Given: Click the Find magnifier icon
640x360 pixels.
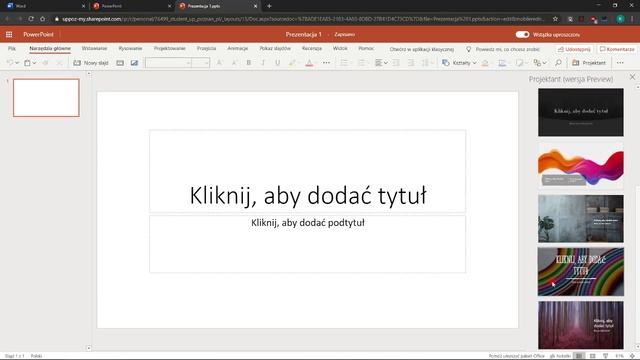Looking at the screenshot, I should click(558, 63).
